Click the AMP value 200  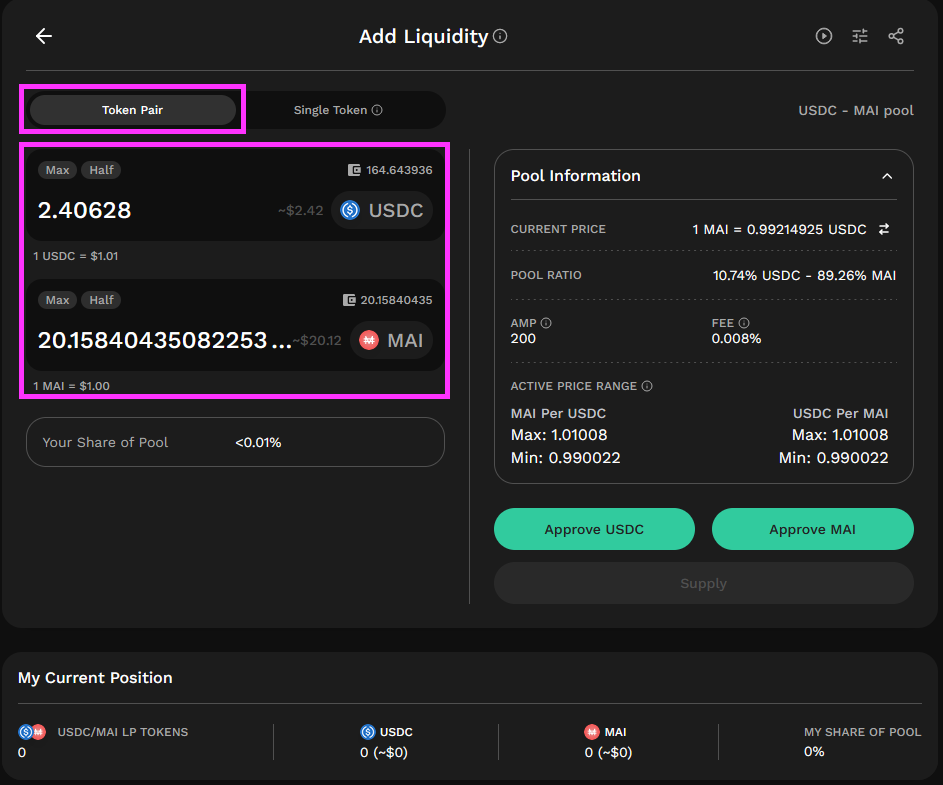click(x=523, y=339)
